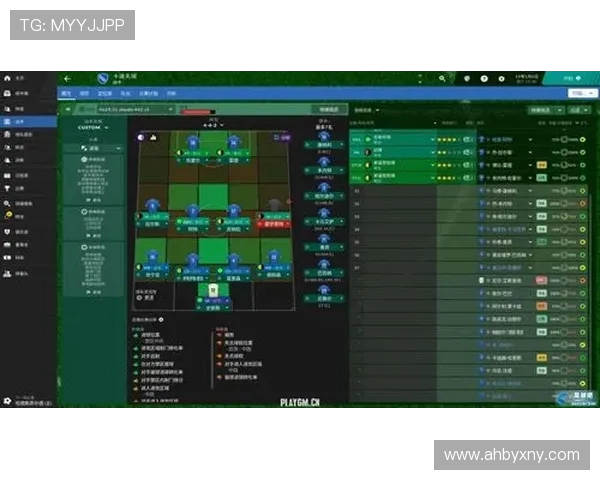The height and width of the screenshot is (480, 600).
Task: Toggle the circle indicator on second player row
Action: 583,151
